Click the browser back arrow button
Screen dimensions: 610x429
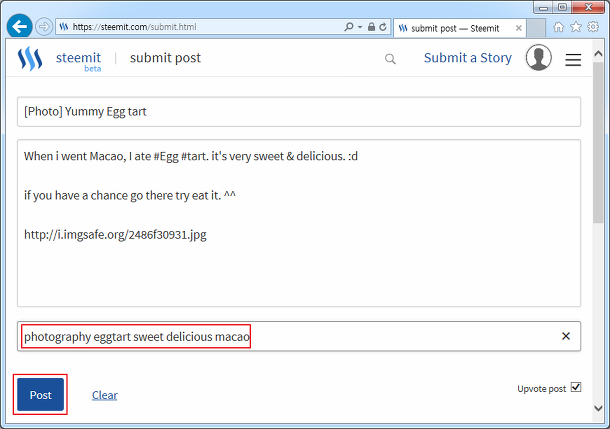[19, 26]
